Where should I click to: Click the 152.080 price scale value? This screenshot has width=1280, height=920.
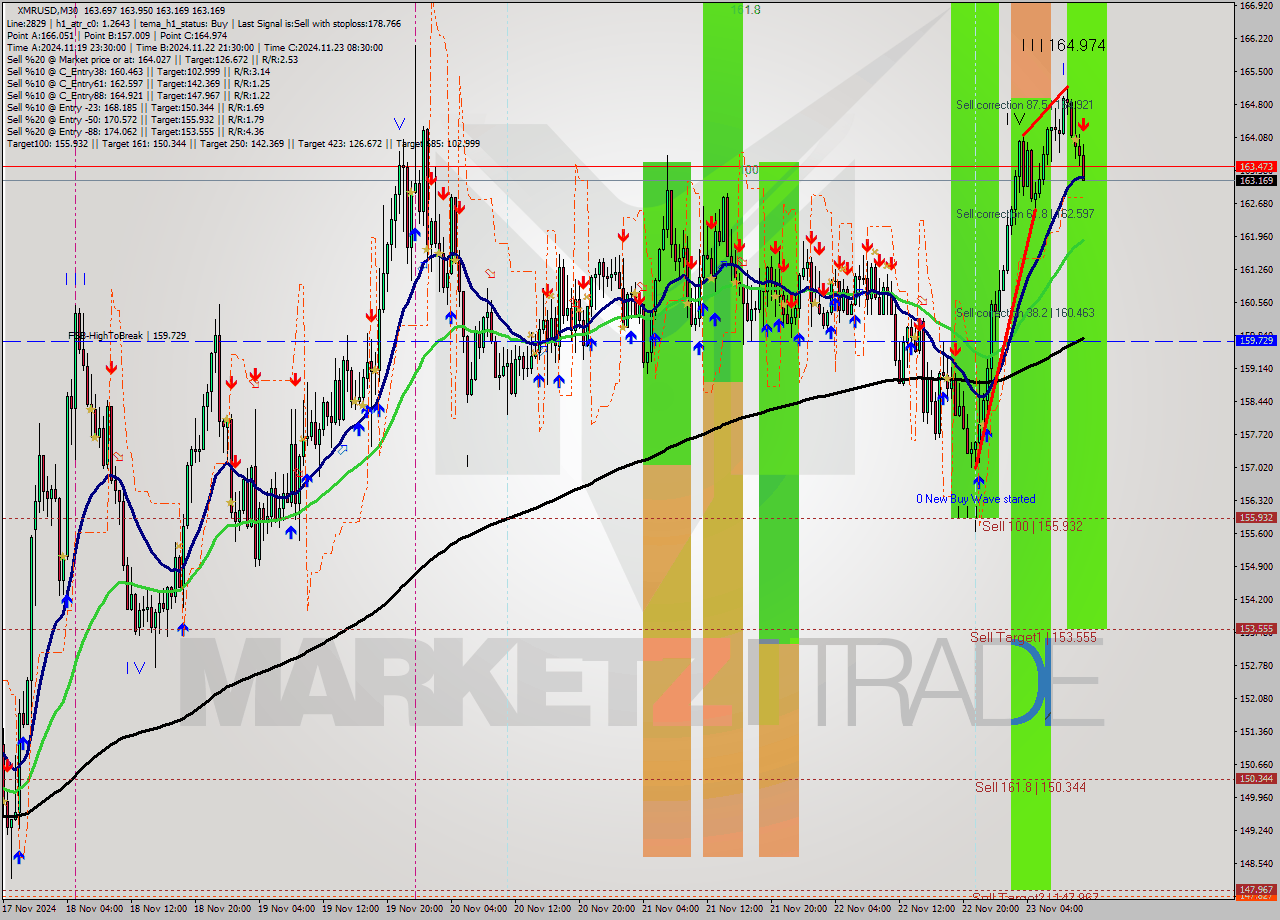pos(1256,699)
